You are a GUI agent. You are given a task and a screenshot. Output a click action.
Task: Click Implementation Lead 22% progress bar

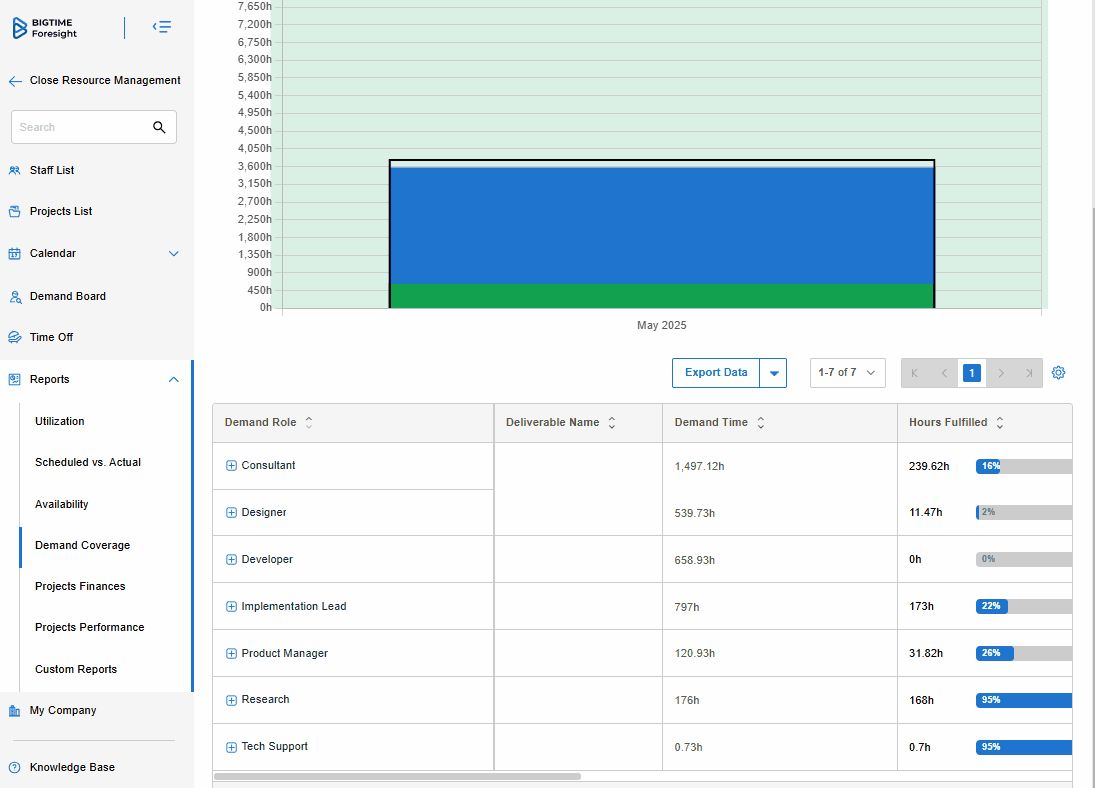click(1024, 606)
